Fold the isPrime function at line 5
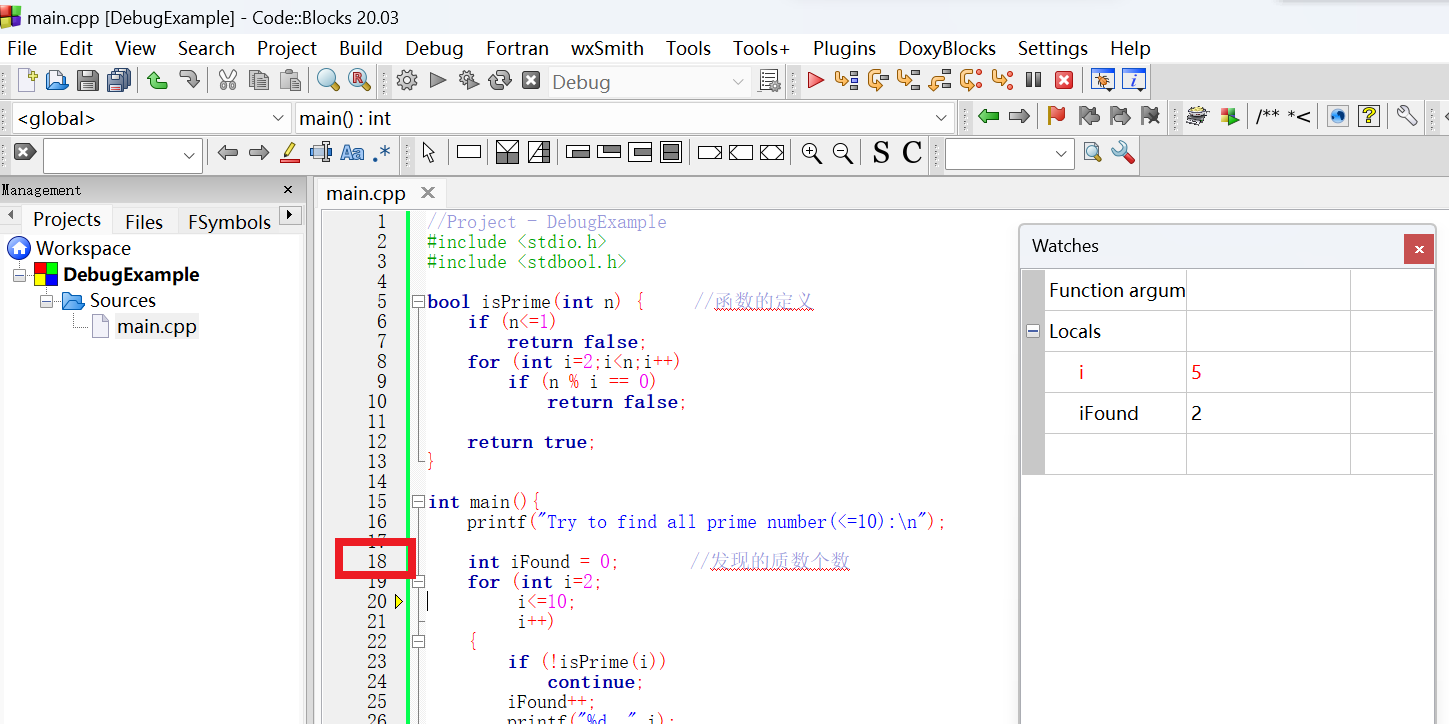The image size is (1449, 724). 418,301
